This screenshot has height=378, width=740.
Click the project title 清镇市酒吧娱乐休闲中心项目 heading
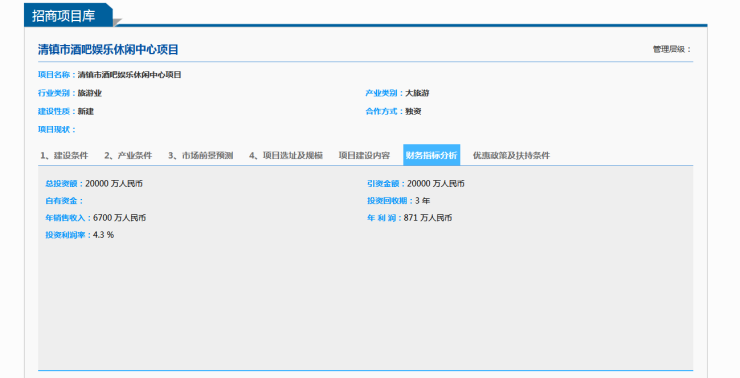[108, 50]
